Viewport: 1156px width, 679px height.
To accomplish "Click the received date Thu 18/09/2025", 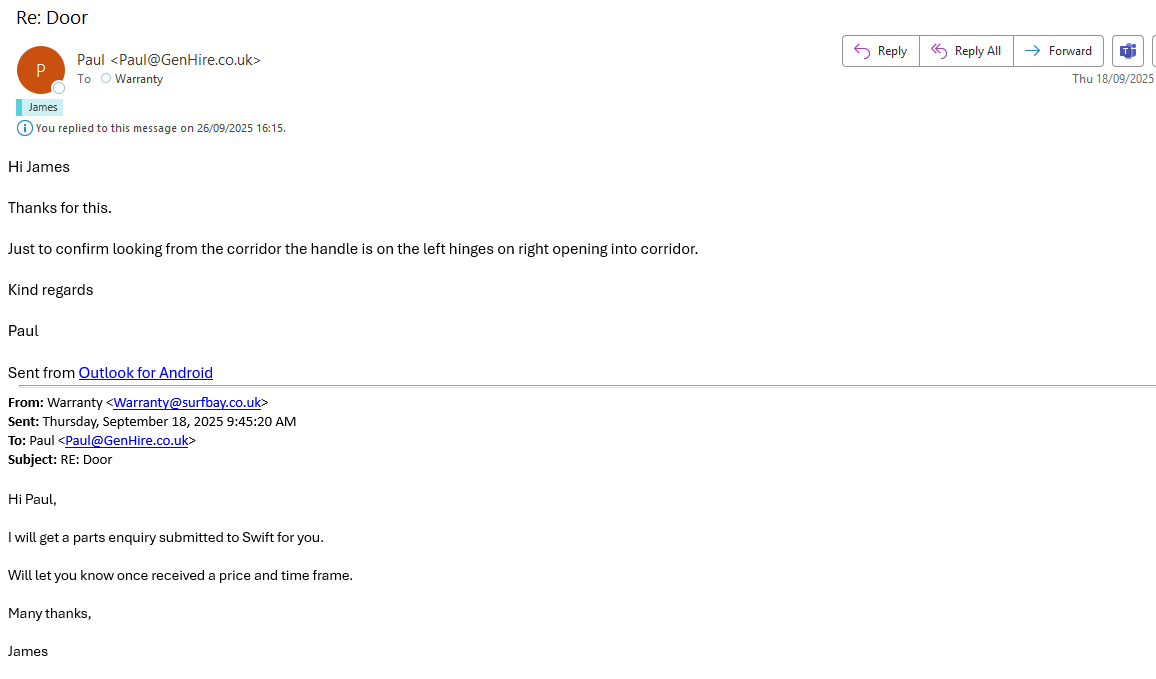I will (x=1113, y=79).
